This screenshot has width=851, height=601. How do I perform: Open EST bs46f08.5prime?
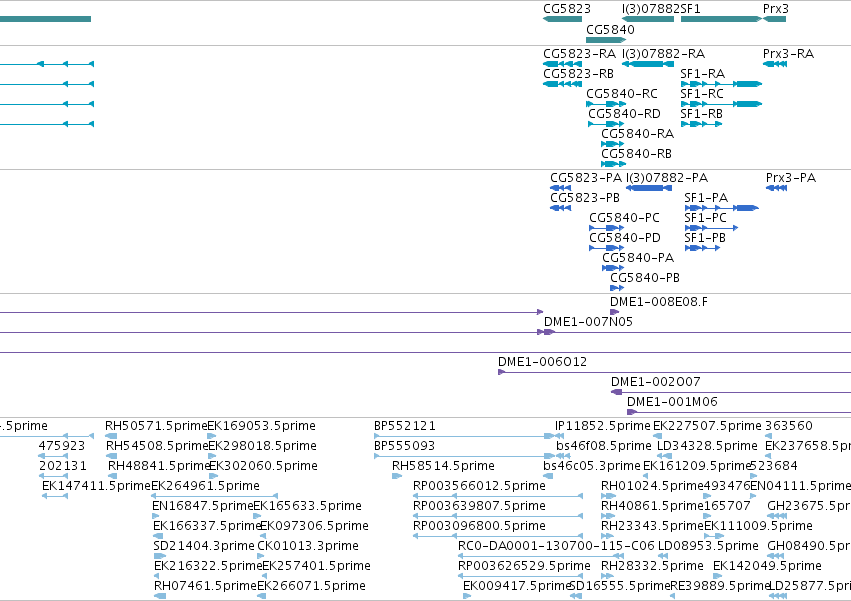pos(563,456)
